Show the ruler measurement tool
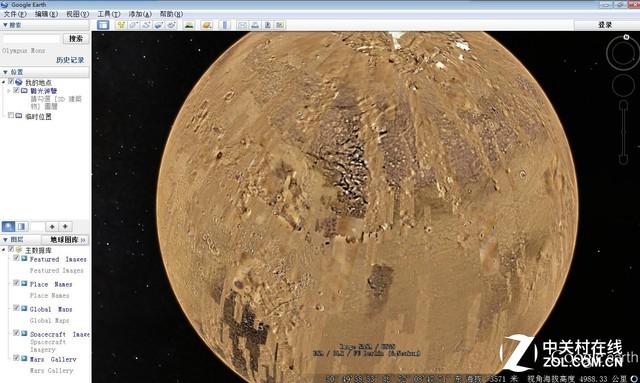 225,25
